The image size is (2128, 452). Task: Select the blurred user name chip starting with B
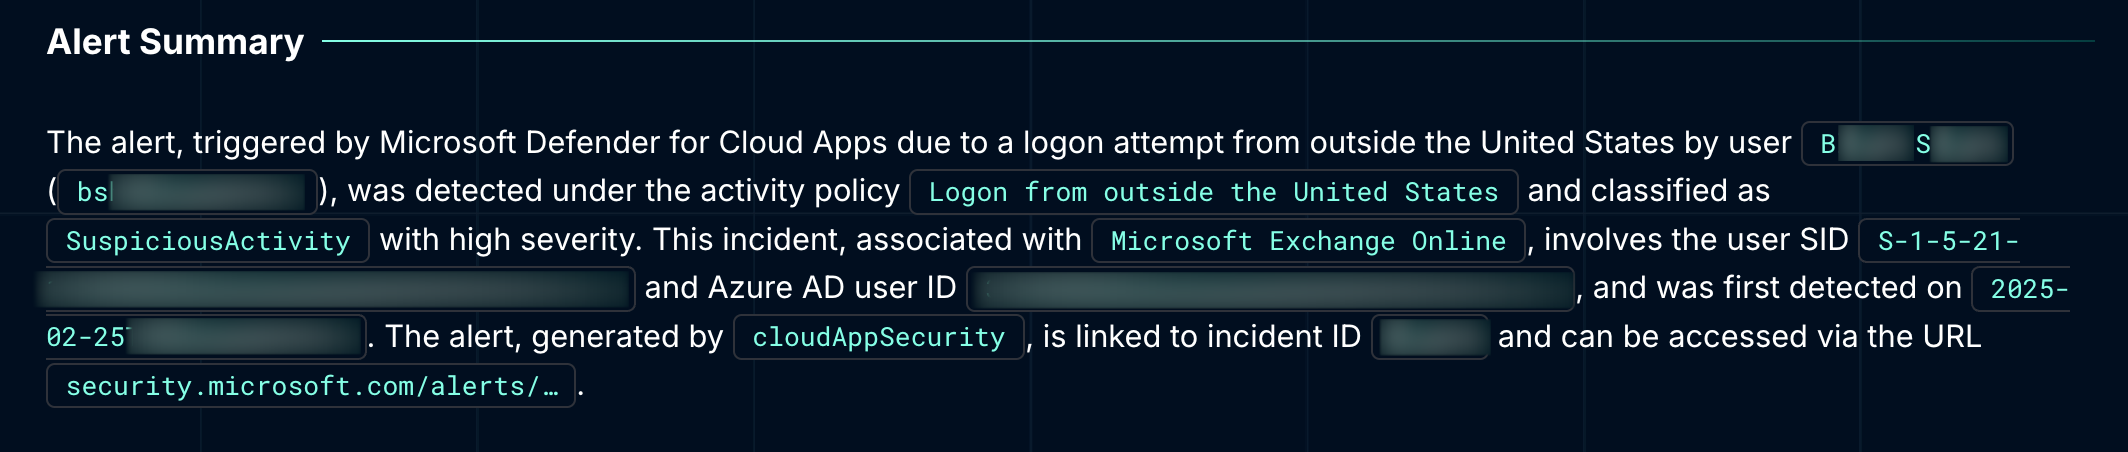pos(1906,144)
